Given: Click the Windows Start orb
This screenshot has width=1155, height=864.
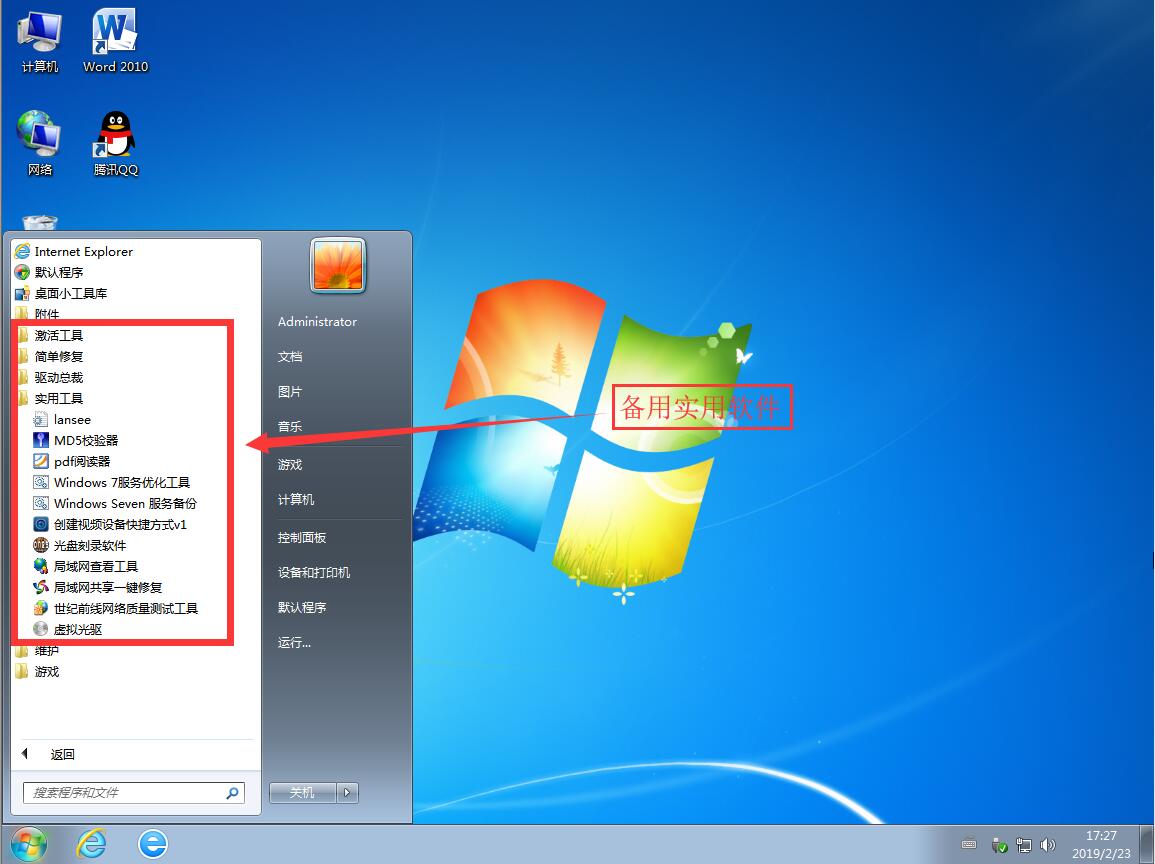Looking at the screenshot, I should click(x=28, y=844).
